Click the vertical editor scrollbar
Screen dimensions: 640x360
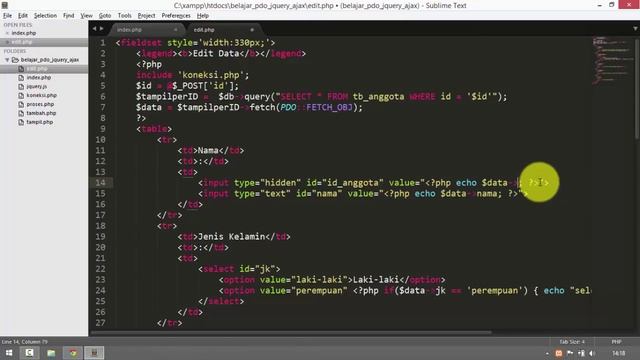(637, 88)
